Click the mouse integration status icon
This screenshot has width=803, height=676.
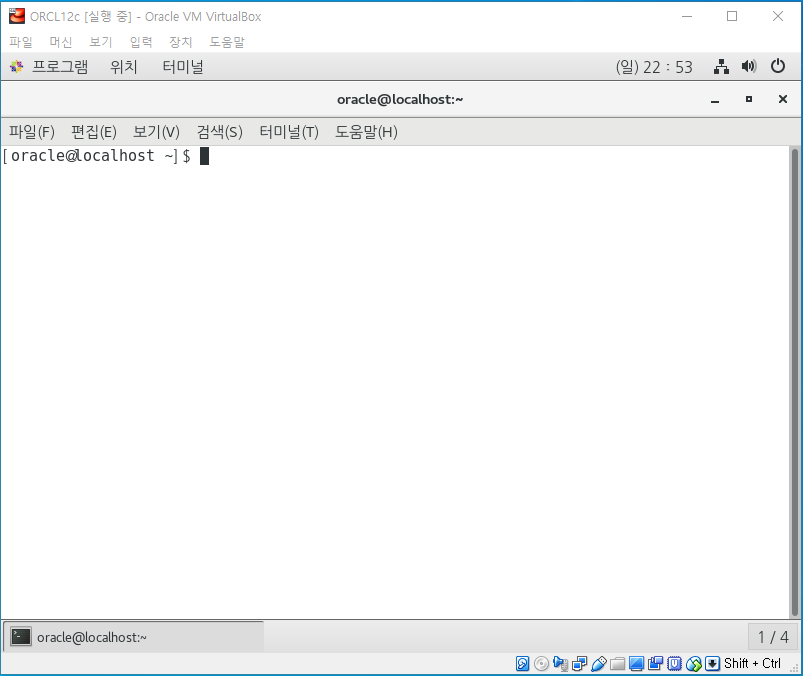point(693,664)
